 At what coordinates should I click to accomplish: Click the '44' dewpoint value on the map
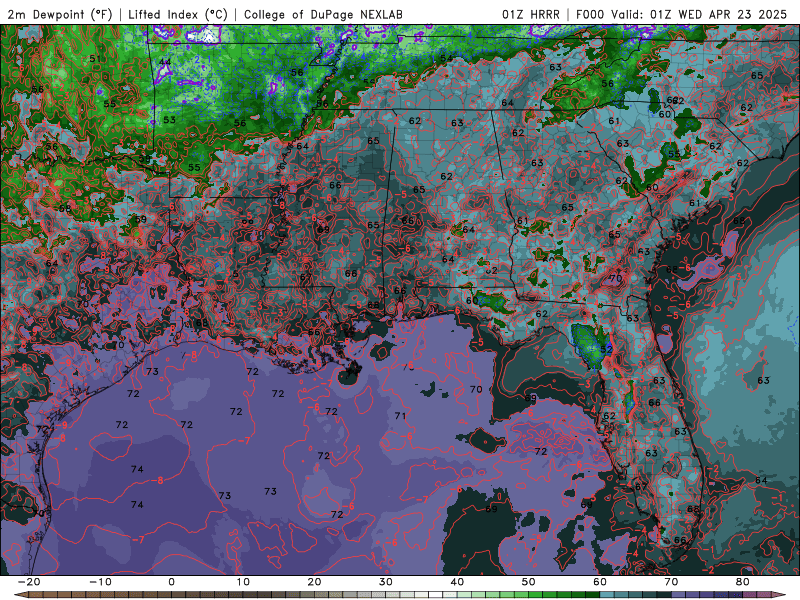click(165, 62)
